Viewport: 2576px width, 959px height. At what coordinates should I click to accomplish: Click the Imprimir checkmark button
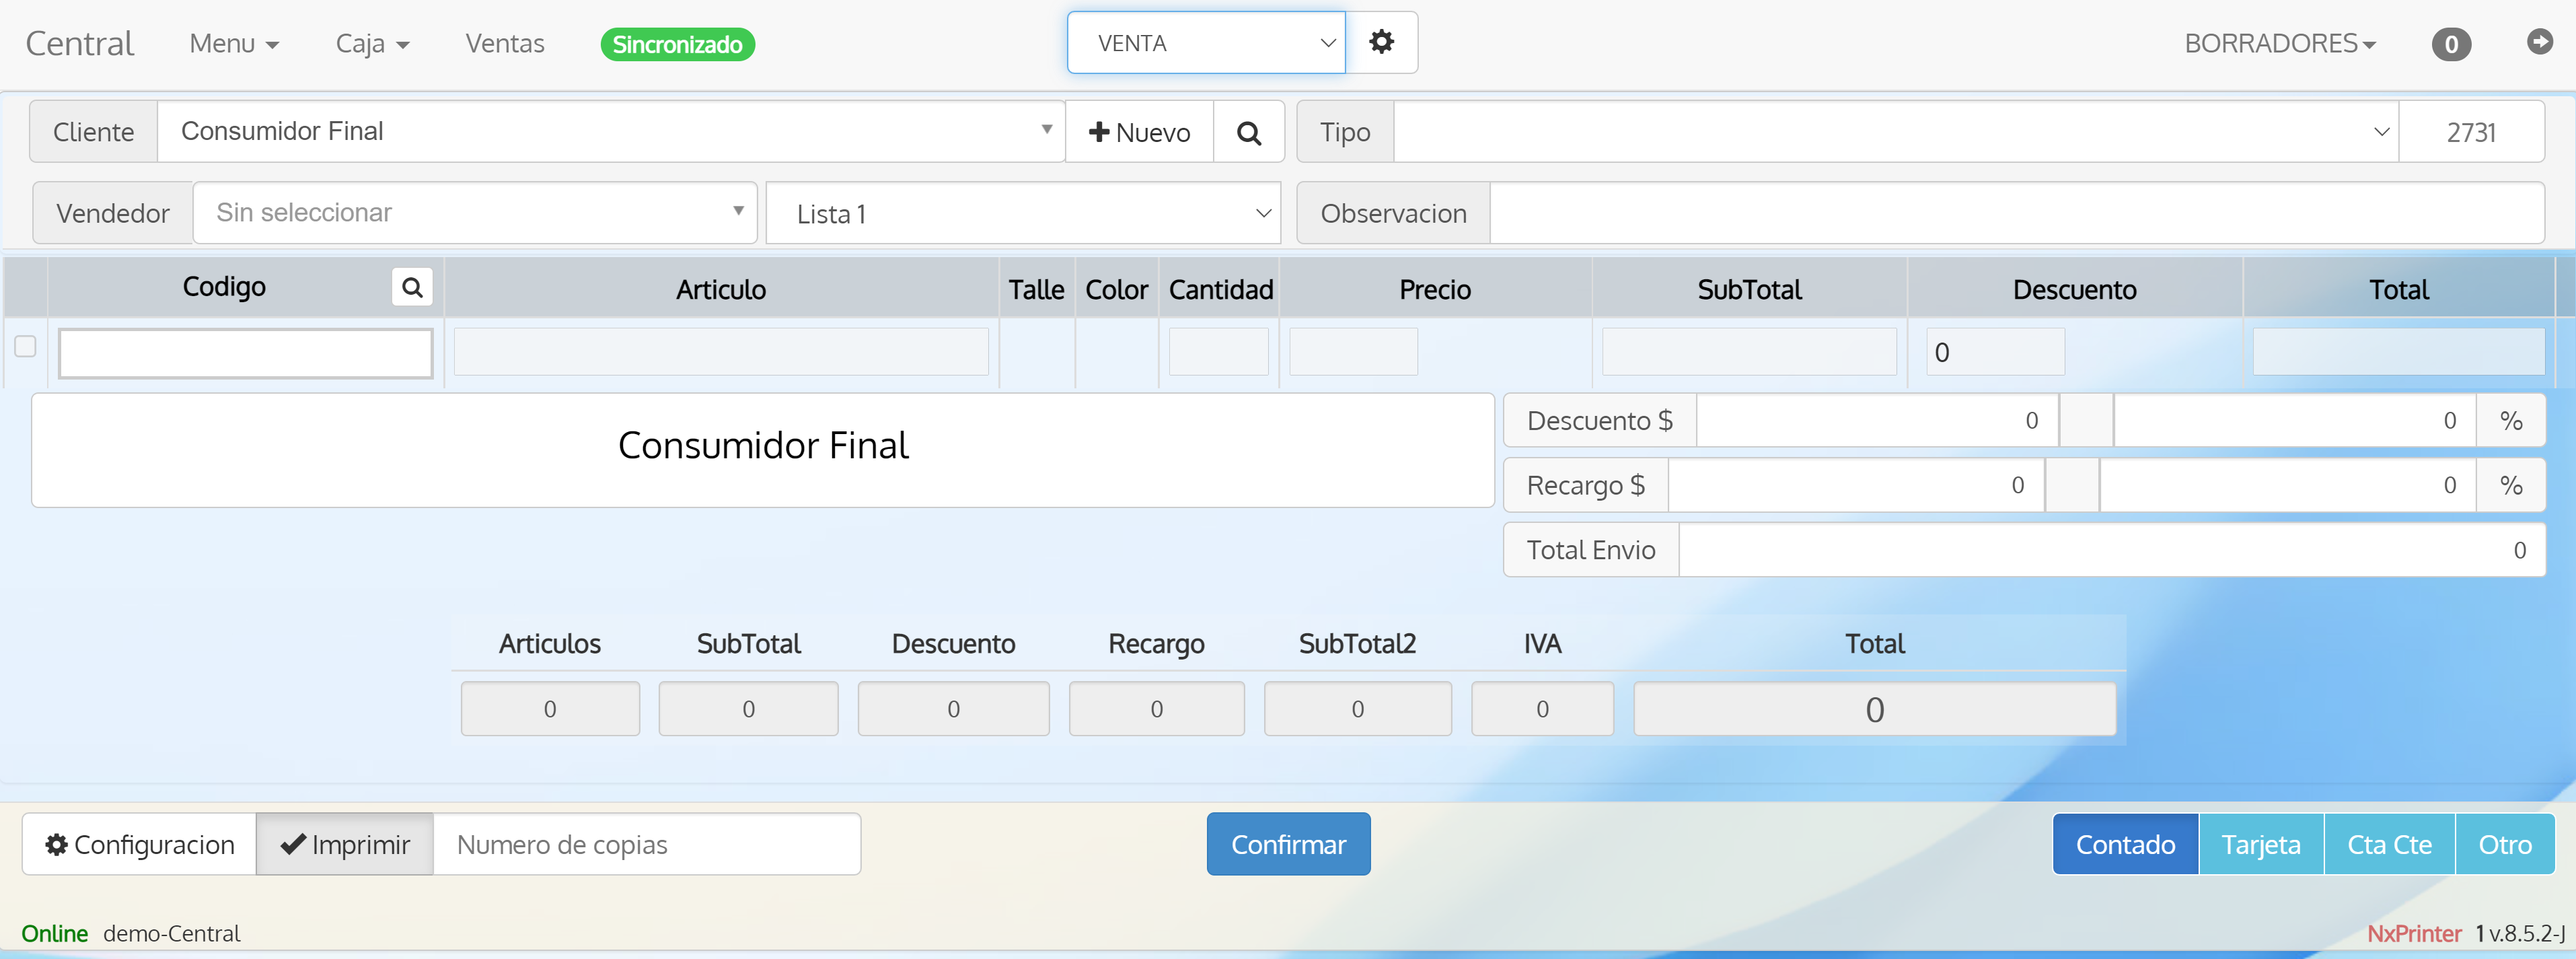pos(344,843)
